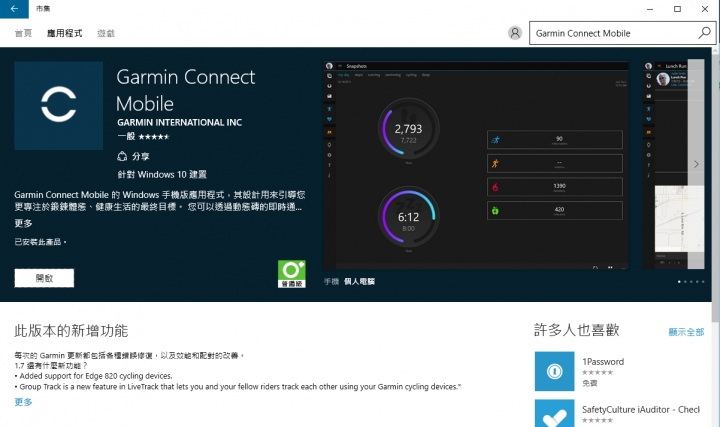The image size is (720, 427).
Task: Show next screenshot with right chevron
Action: pos(696,164)
